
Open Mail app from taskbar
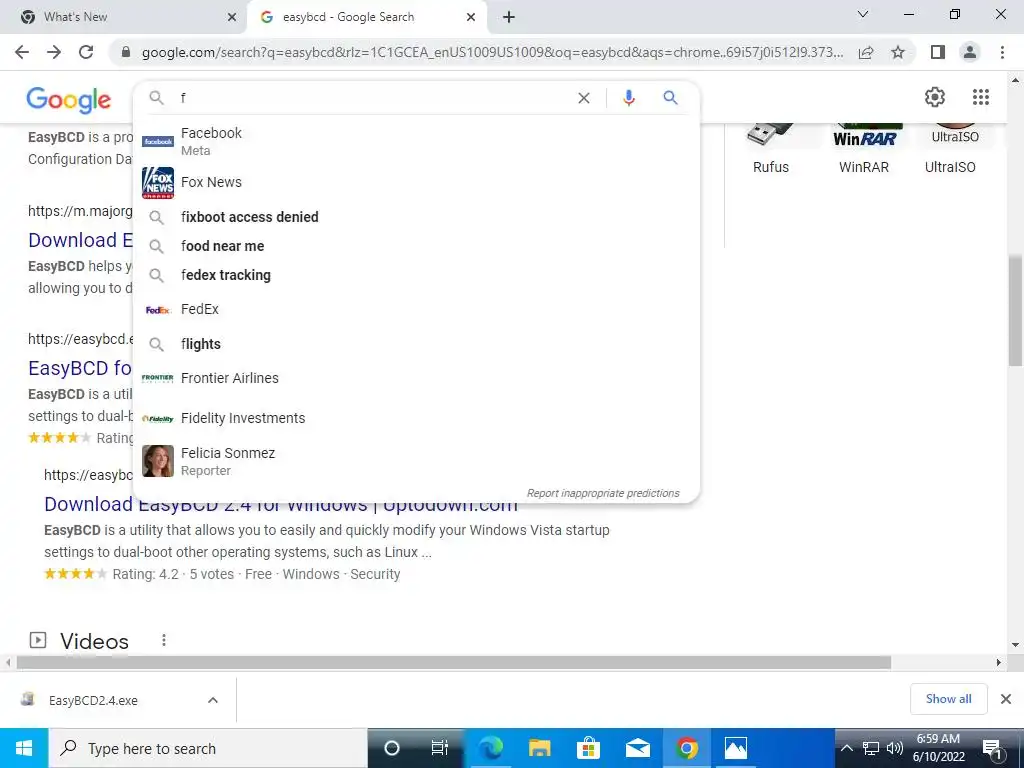point(637,748)
